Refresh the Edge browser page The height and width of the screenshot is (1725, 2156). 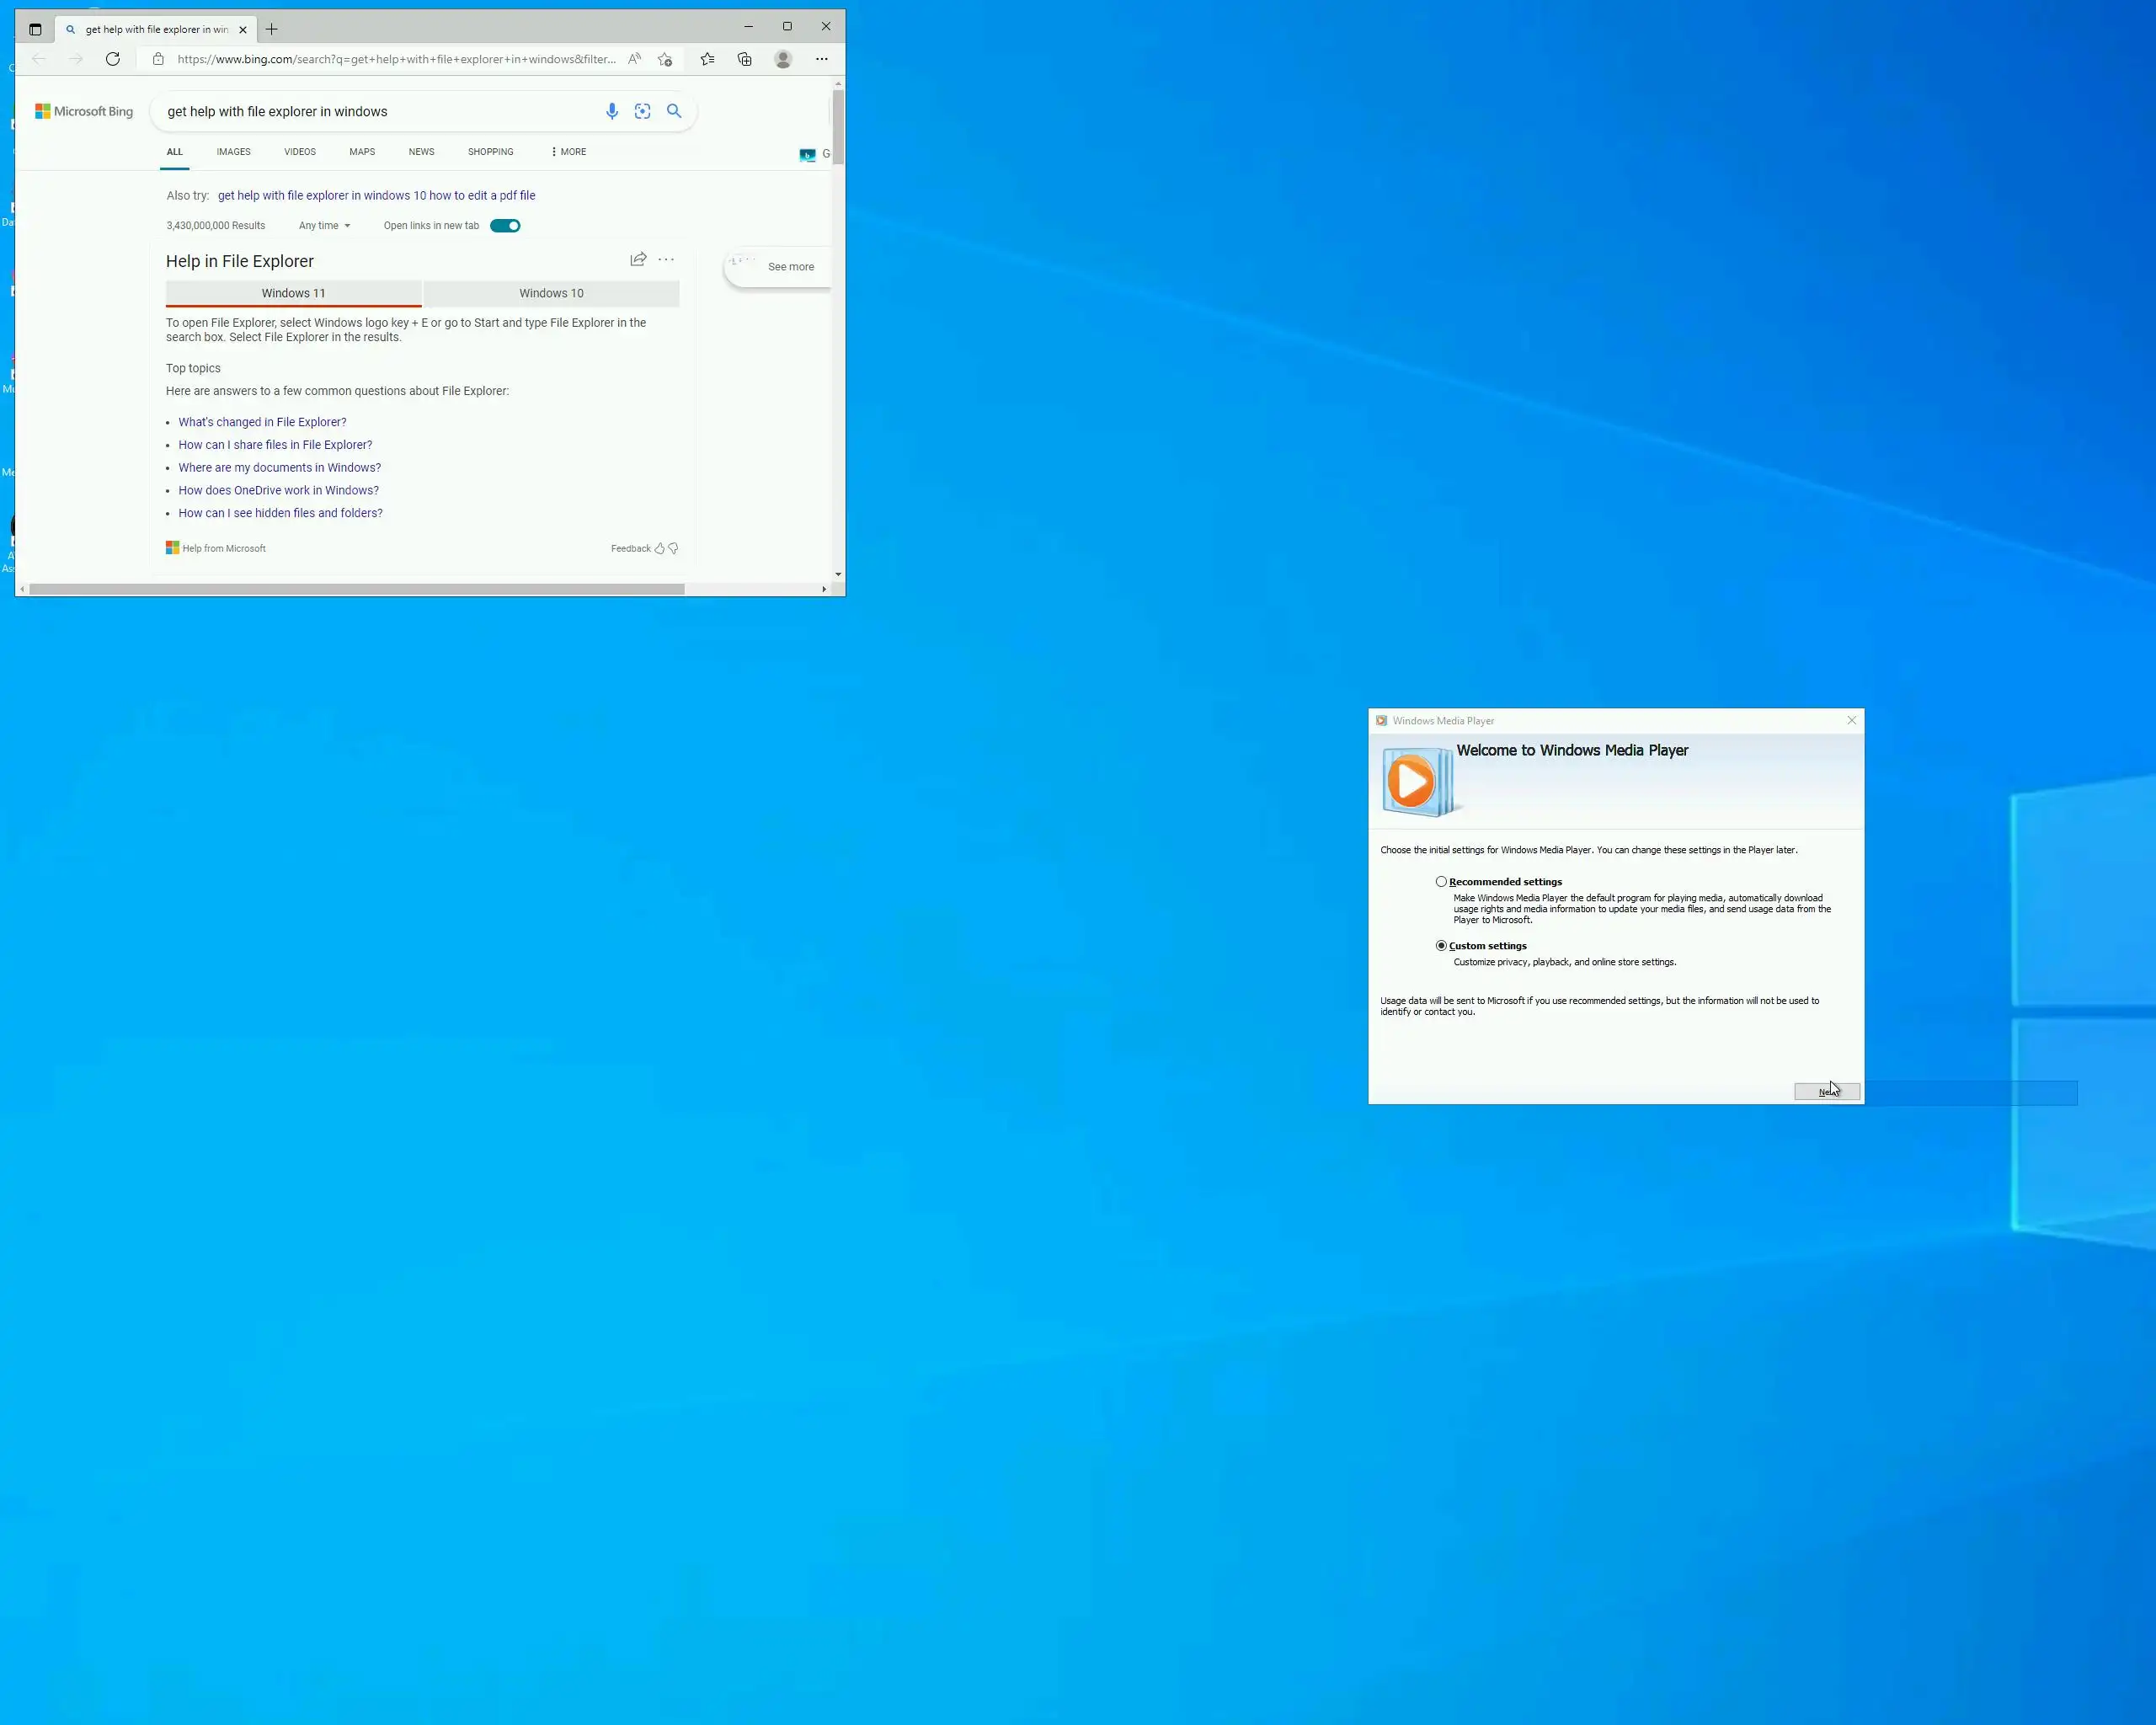tap(113, 59)
